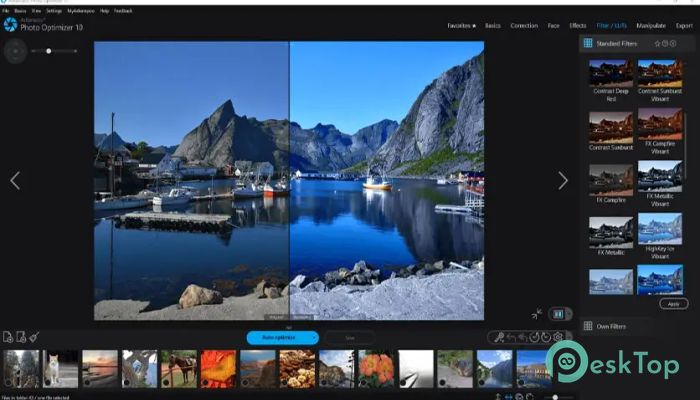Expand the Own Filters section
This screenshot has width=700, height=400.
(x=614, y=326)
